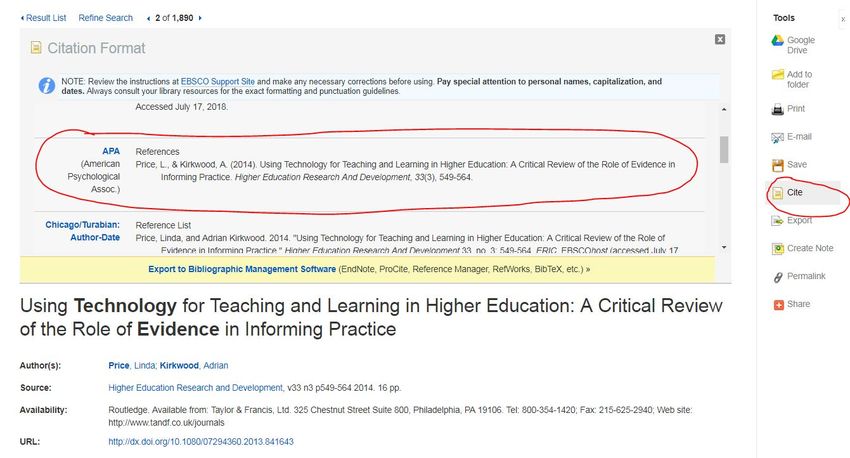Open Export to Bibliographic Management Software
The image size is (850, 458).
tap(242, 269)
